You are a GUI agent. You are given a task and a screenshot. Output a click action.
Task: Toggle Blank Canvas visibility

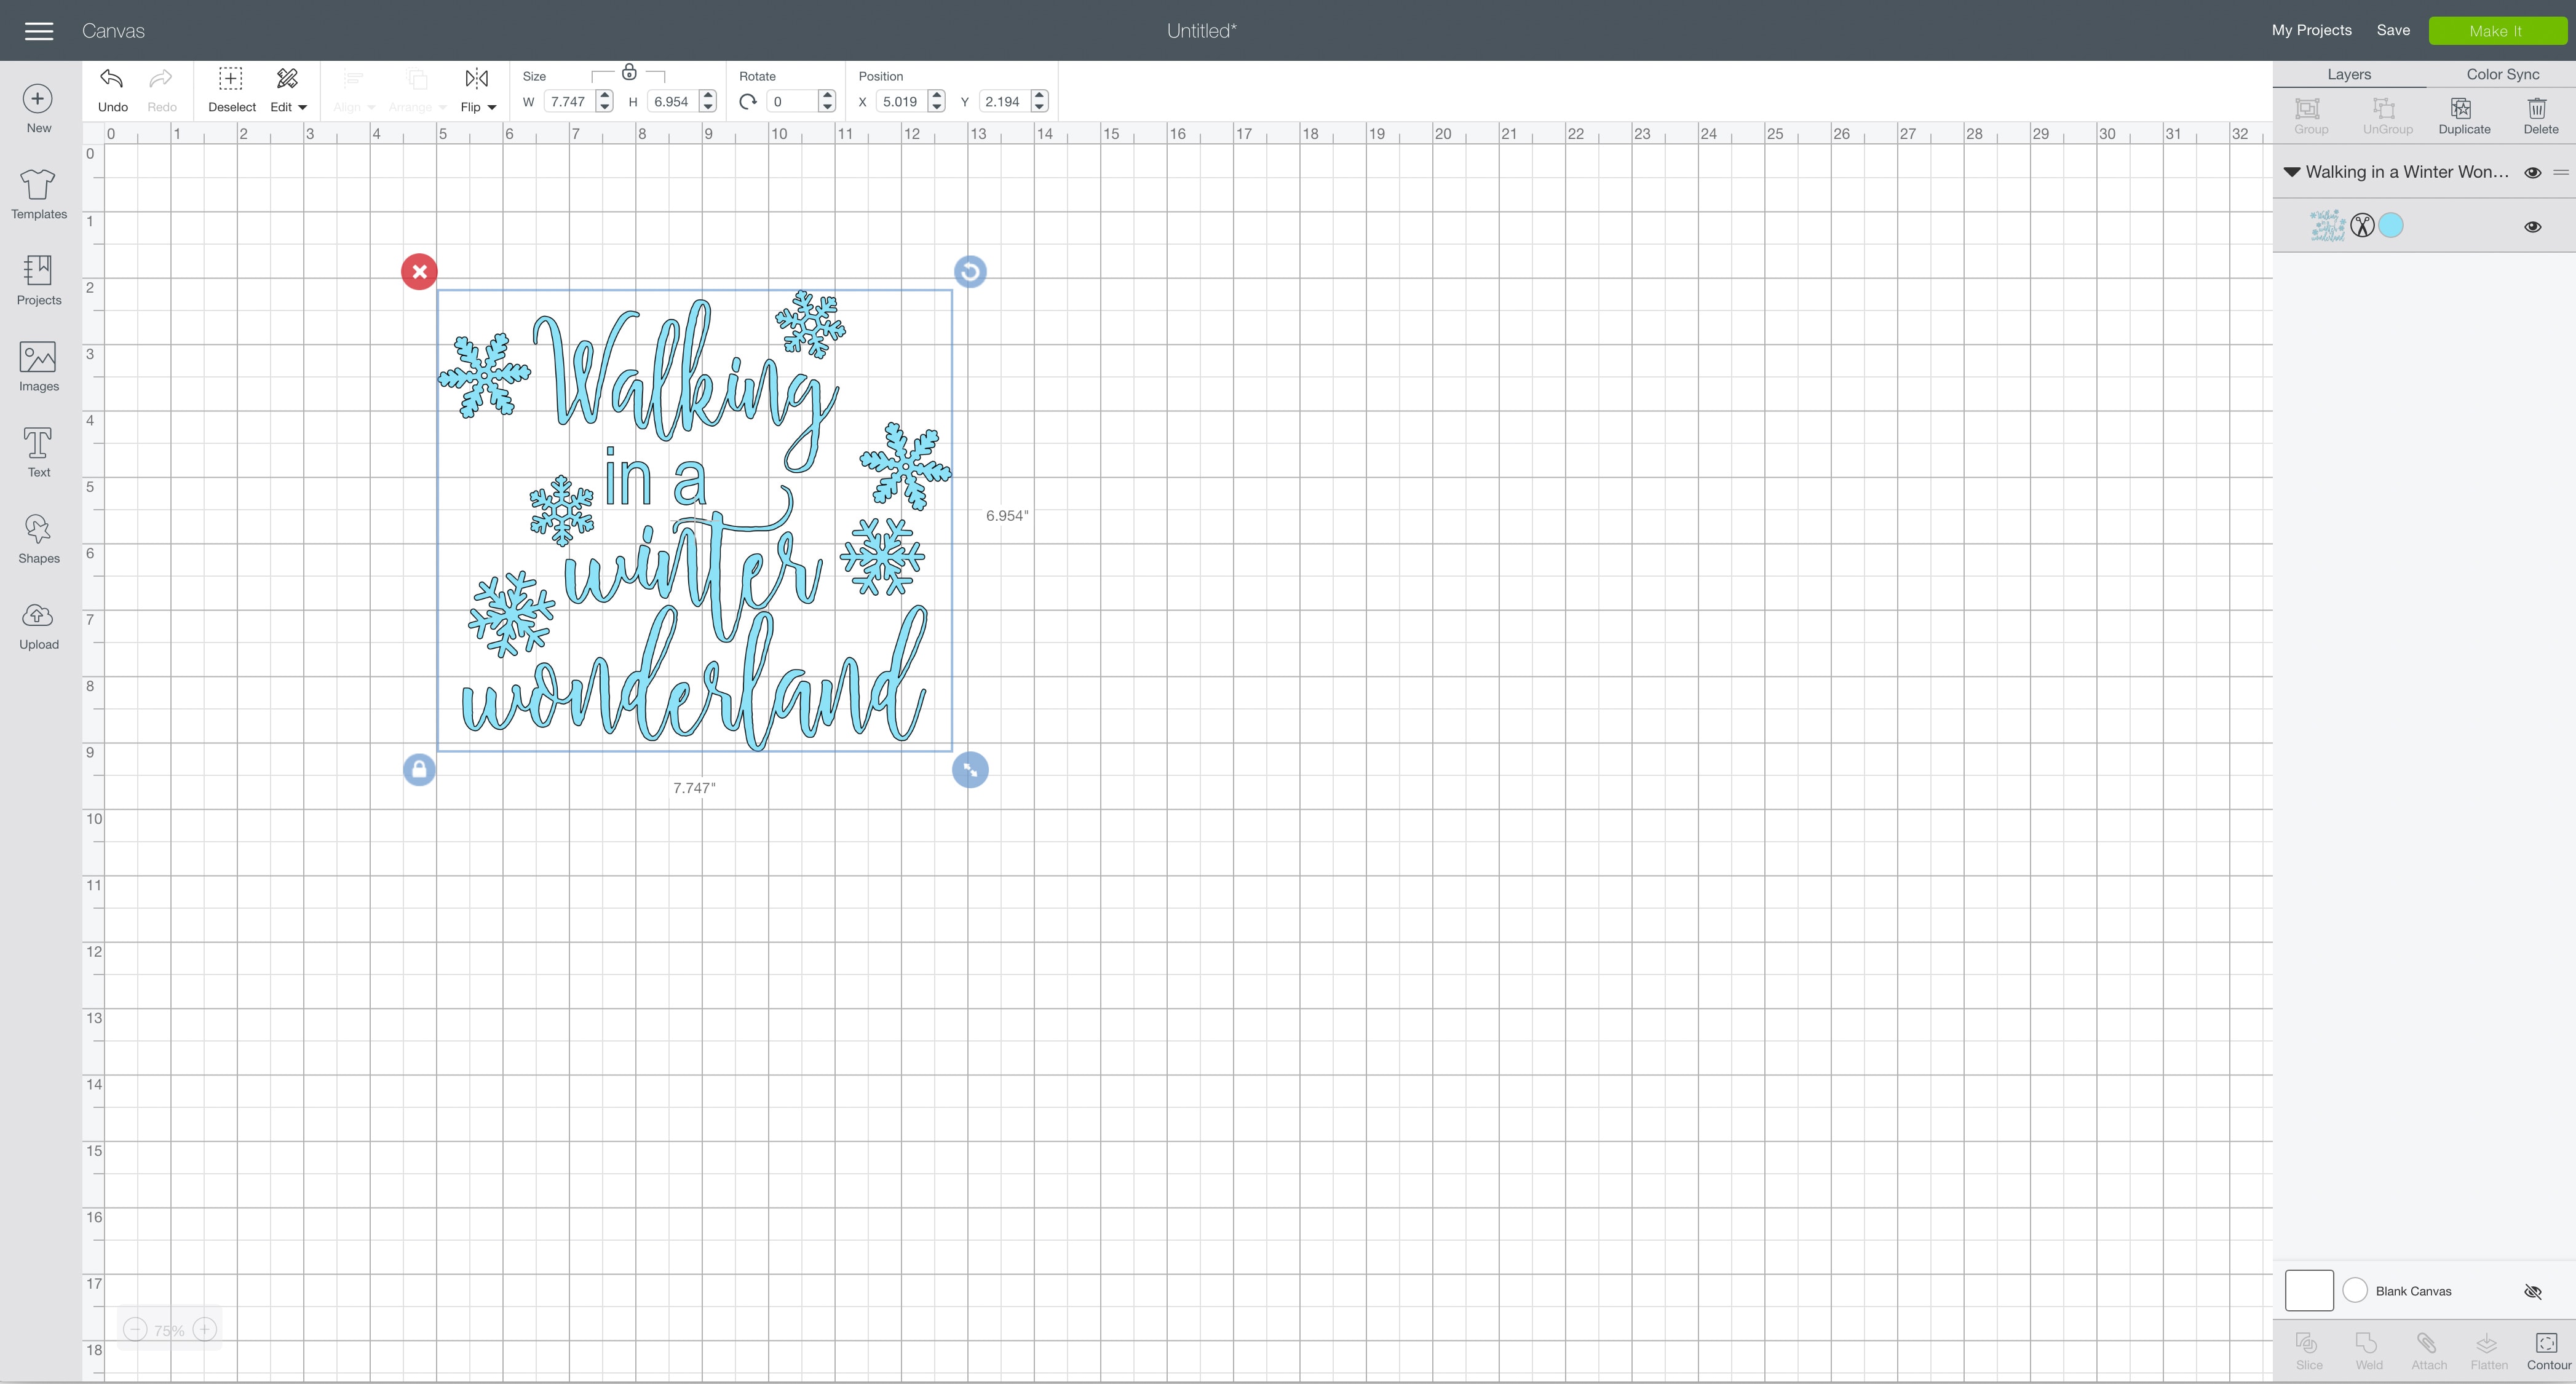point(2532,1291)
